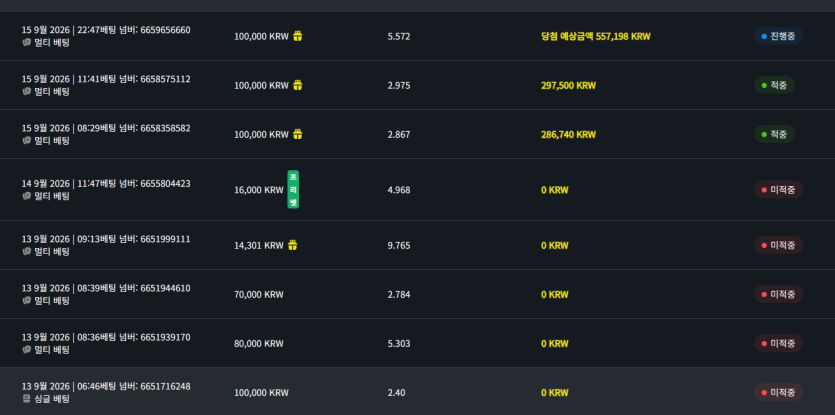Expand bet entry dated 15 9월 22:47
The width and height of the screenshot is (835, 415).
click(x=418, y=36)
